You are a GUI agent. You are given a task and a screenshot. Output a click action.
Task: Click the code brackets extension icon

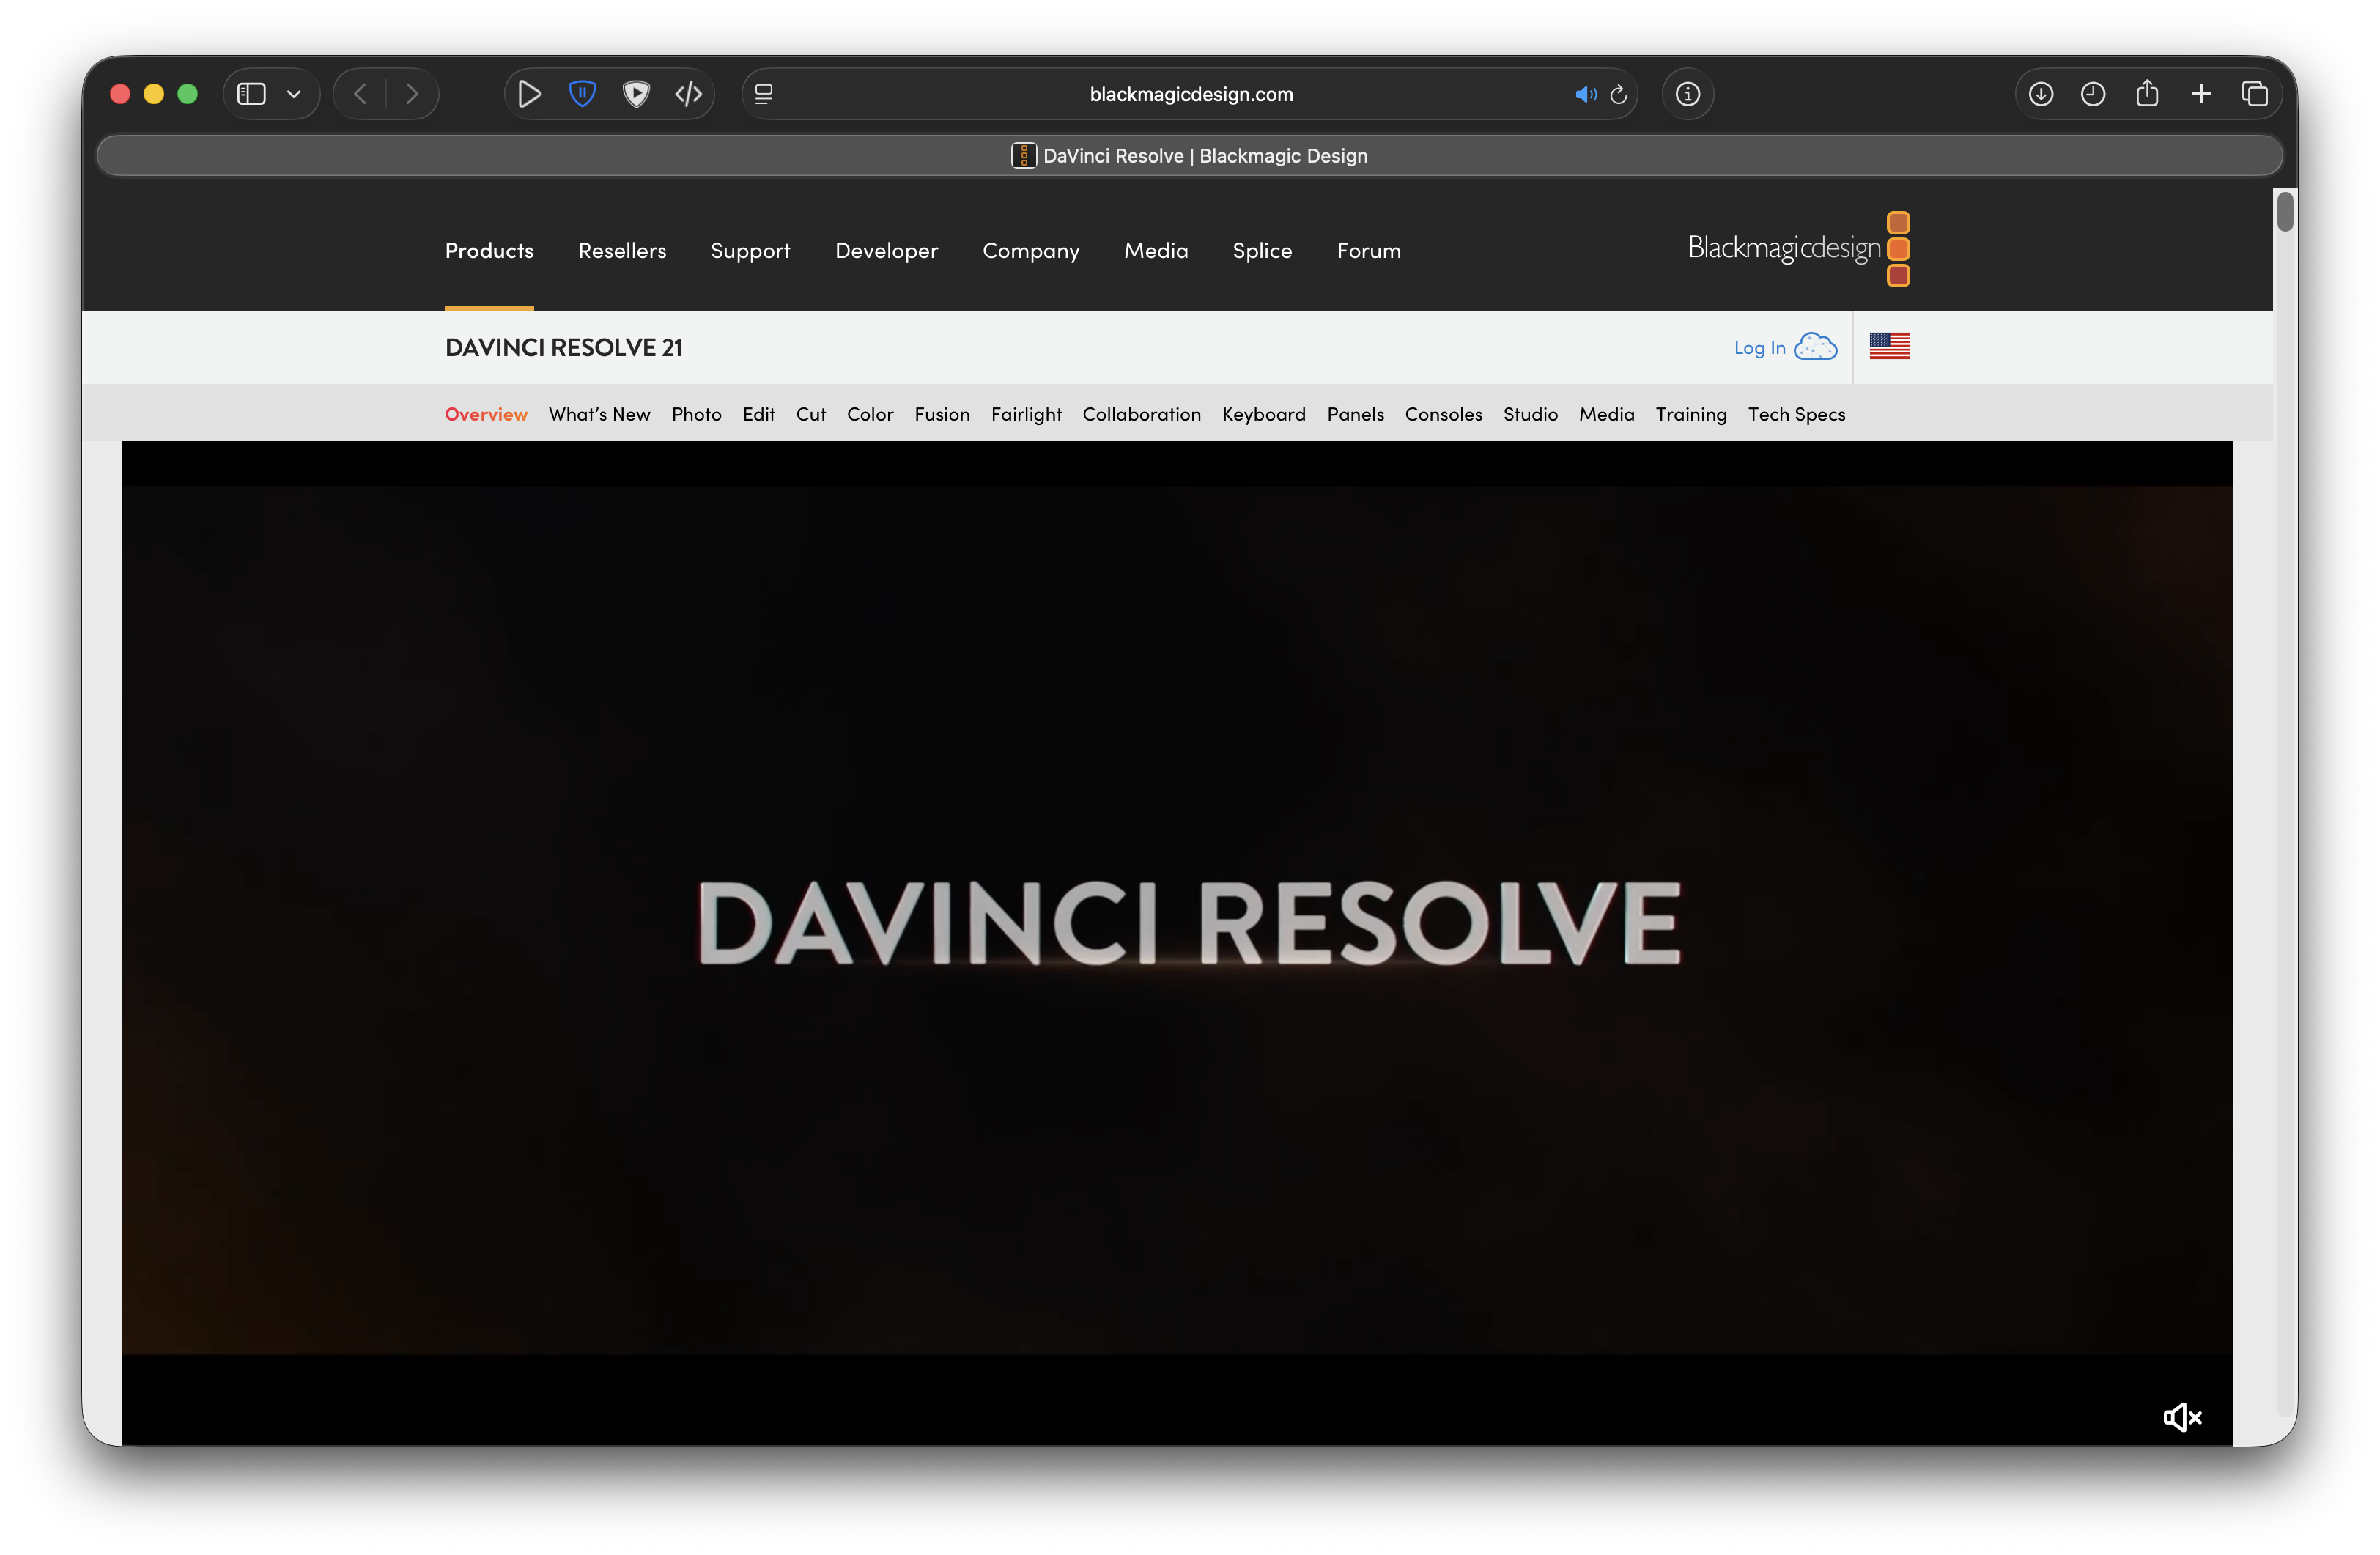pos(689,94)
